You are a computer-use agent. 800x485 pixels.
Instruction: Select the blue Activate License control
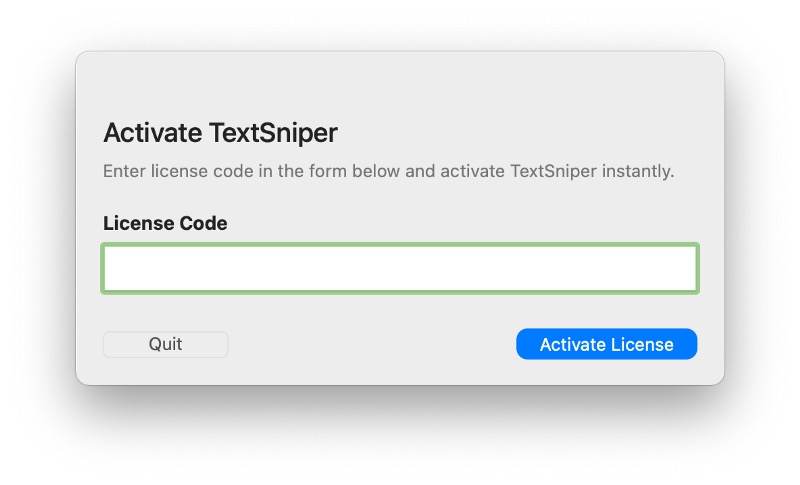607,344
